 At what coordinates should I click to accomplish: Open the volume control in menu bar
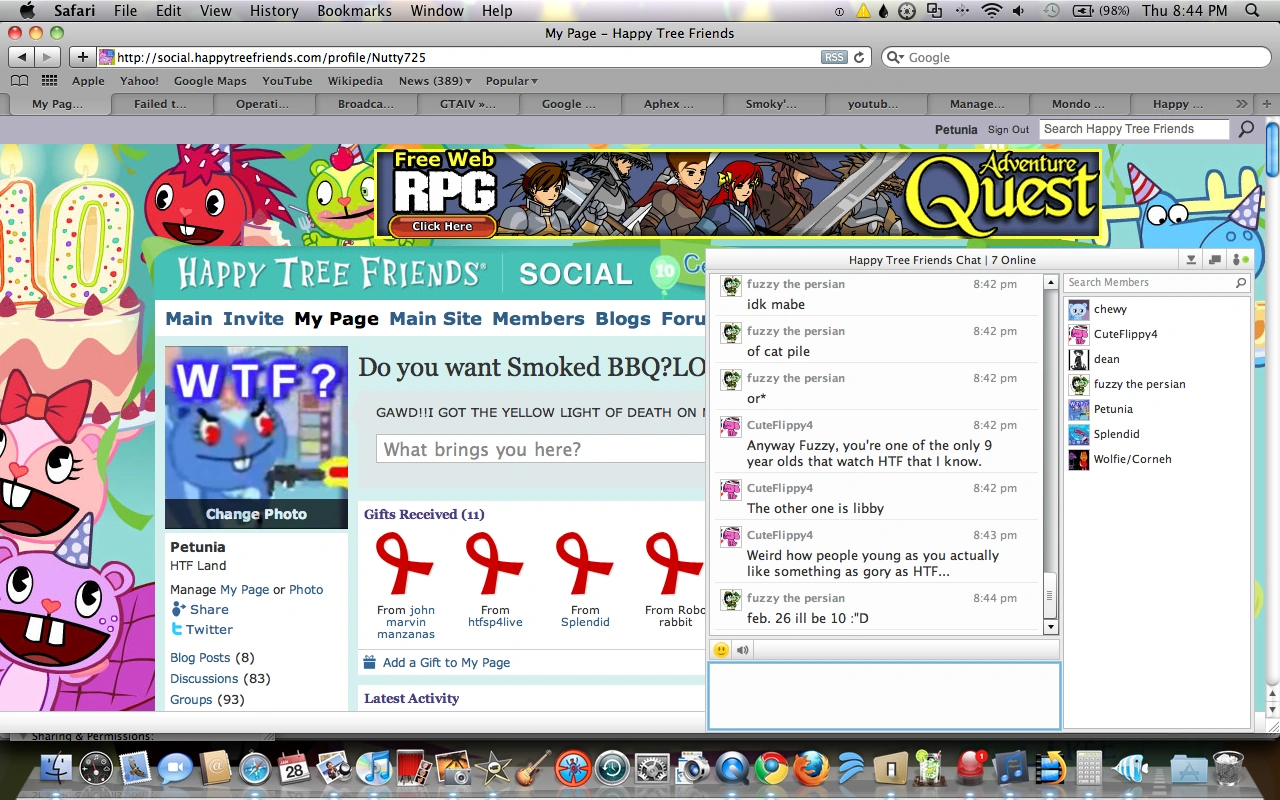(1018, 11)
